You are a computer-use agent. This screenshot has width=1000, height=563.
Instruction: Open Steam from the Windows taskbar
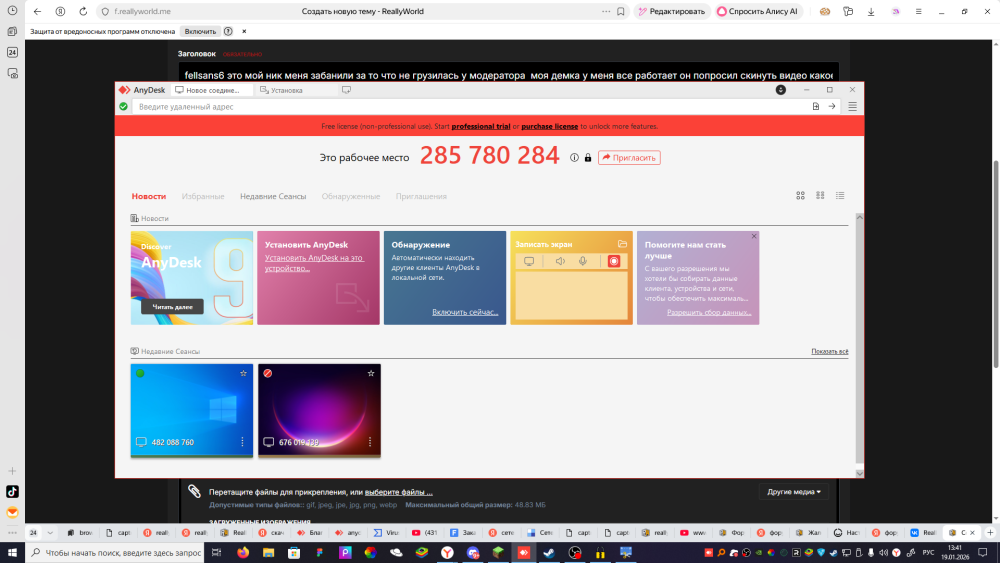pos(549,553)
